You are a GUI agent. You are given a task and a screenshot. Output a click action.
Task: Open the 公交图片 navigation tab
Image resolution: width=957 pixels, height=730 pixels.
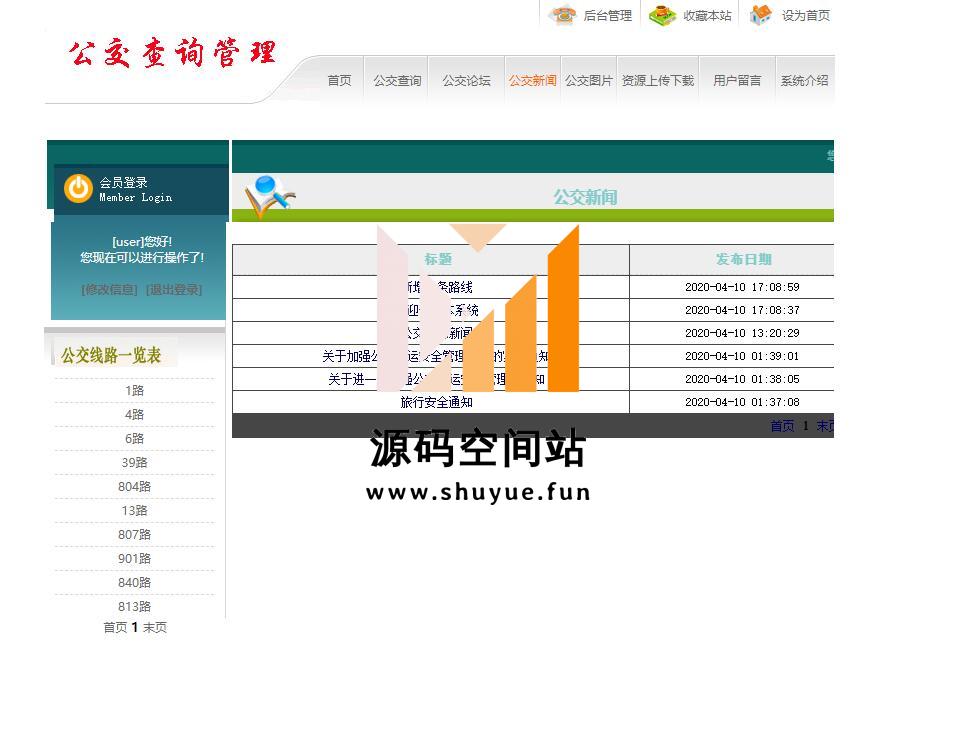(588, 81)
